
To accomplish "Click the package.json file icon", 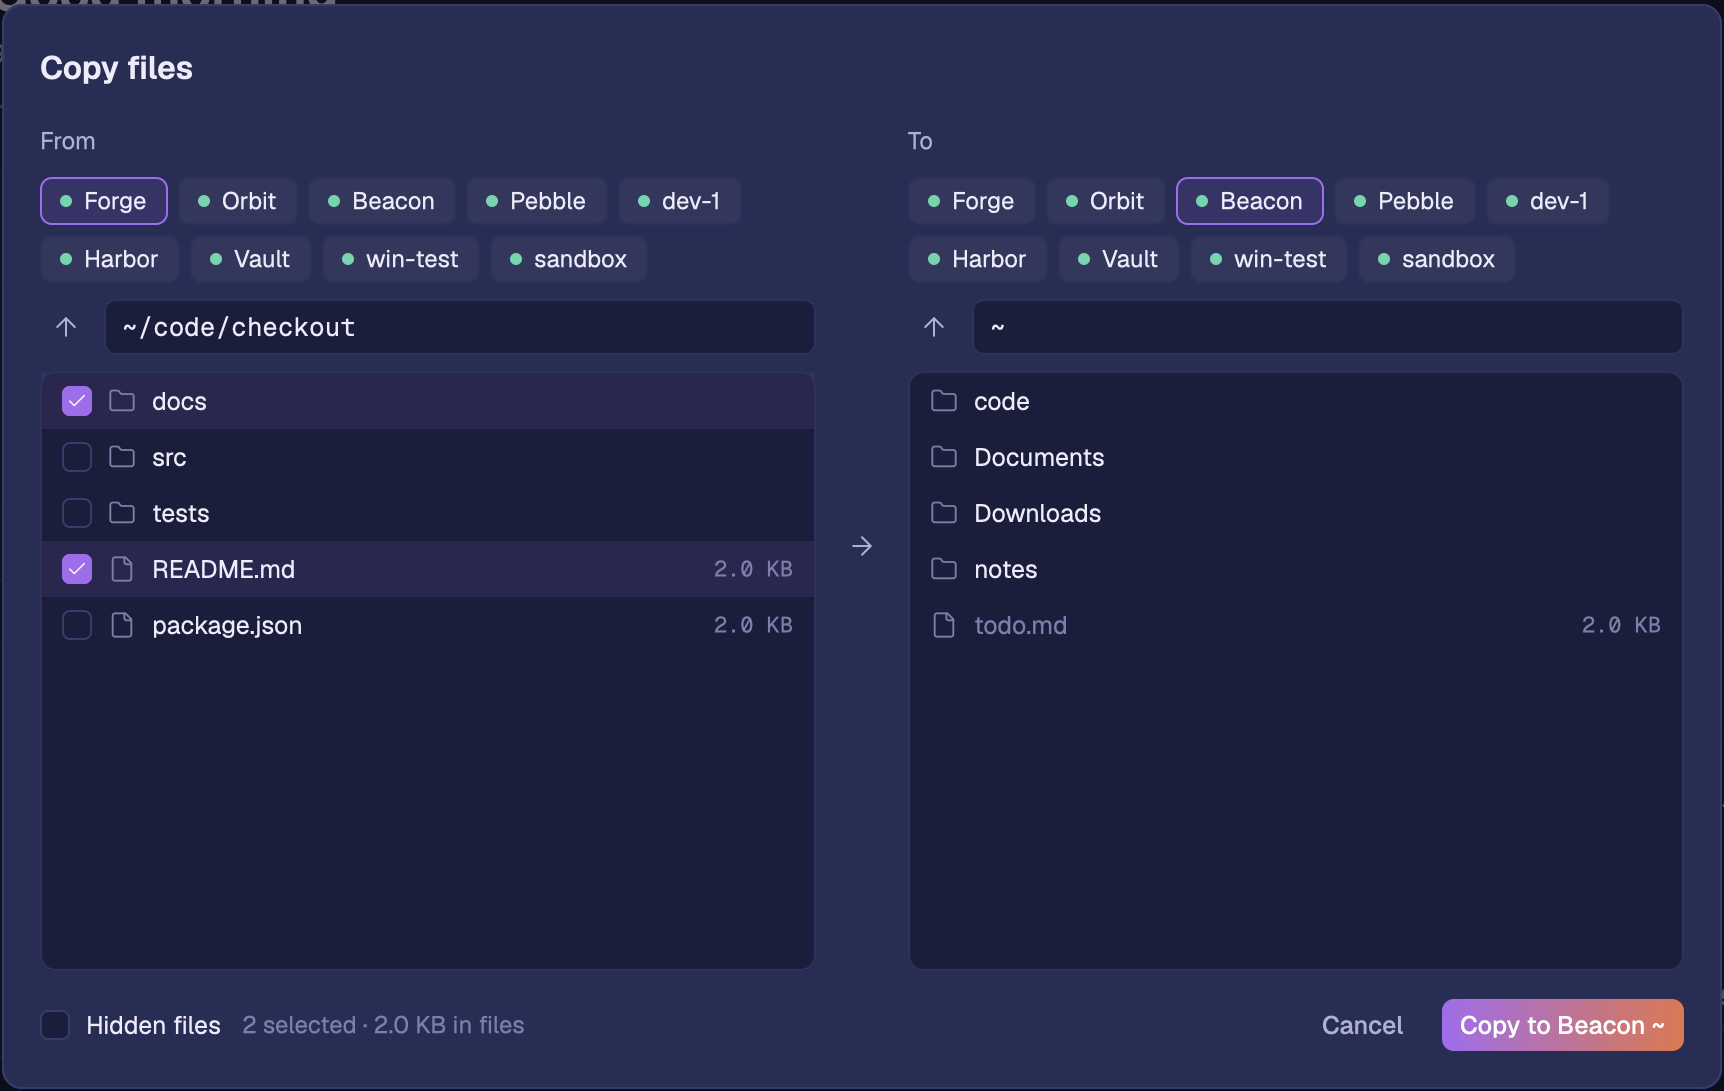I will (x=122, y=625).
